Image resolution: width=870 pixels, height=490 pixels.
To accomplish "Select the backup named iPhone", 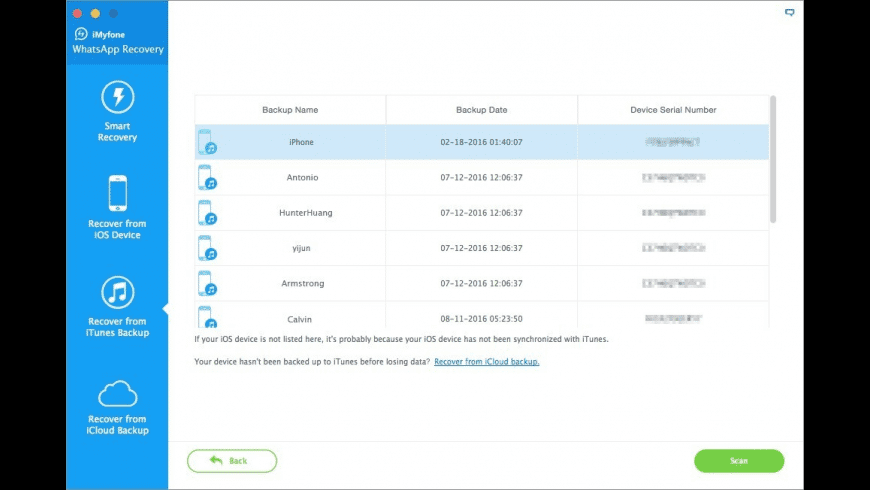I will point(301,142).
